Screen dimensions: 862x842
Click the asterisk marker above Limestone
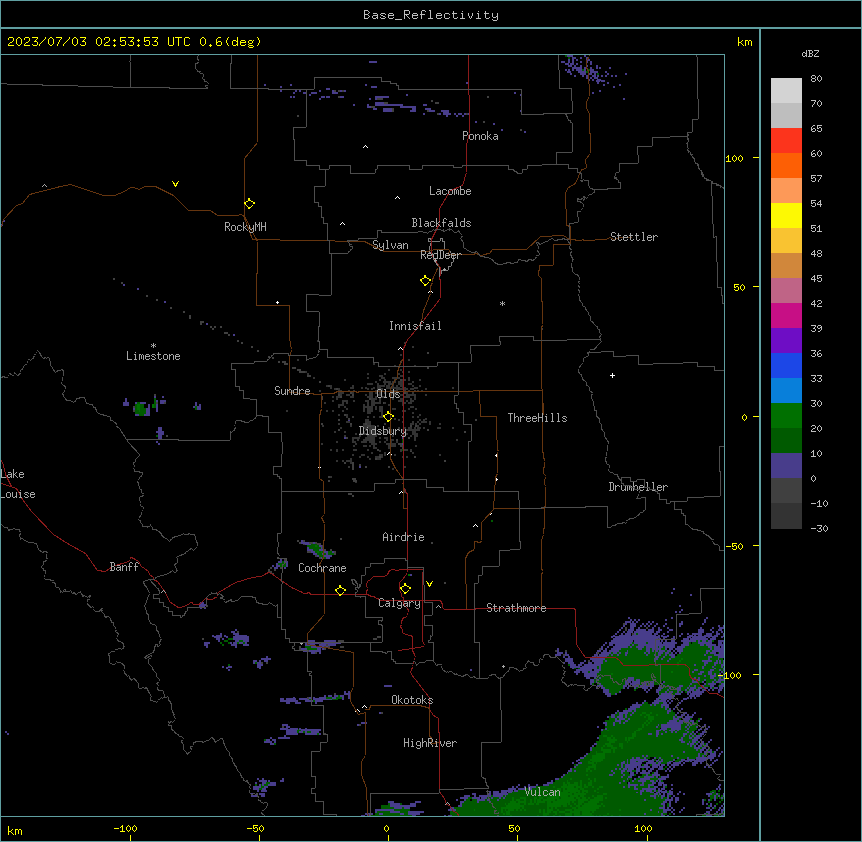pyautogui.click(x=153, y=346)
